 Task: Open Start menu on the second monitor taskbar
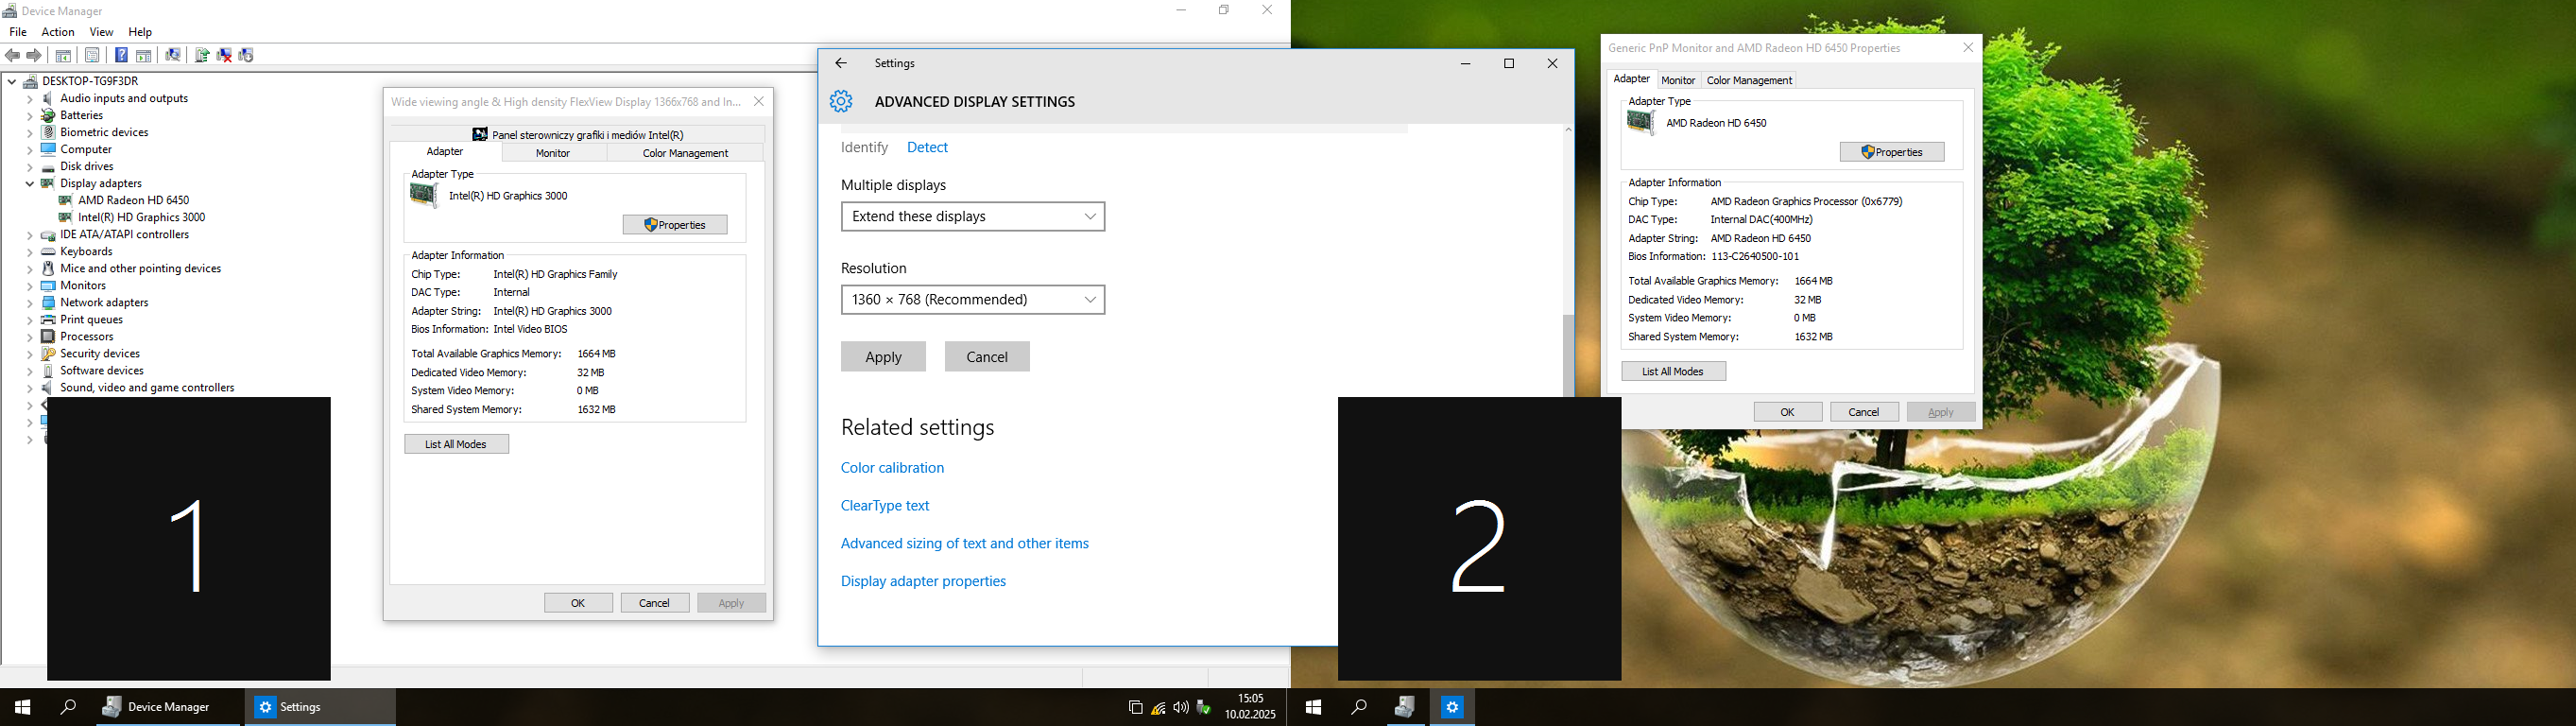[1313, 707]
